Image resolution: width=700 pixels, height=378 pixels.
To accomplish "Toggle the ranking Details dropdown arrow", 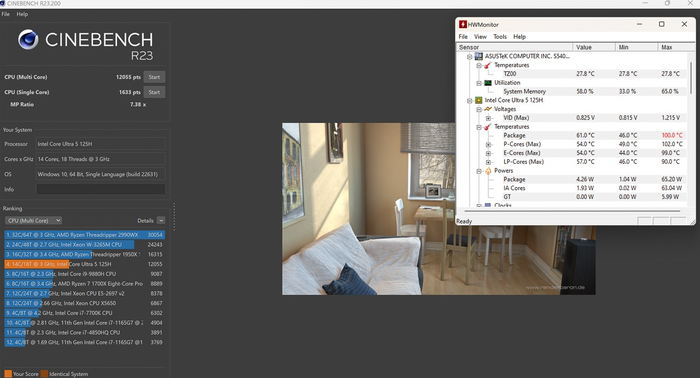I will (x=161, y=220).
